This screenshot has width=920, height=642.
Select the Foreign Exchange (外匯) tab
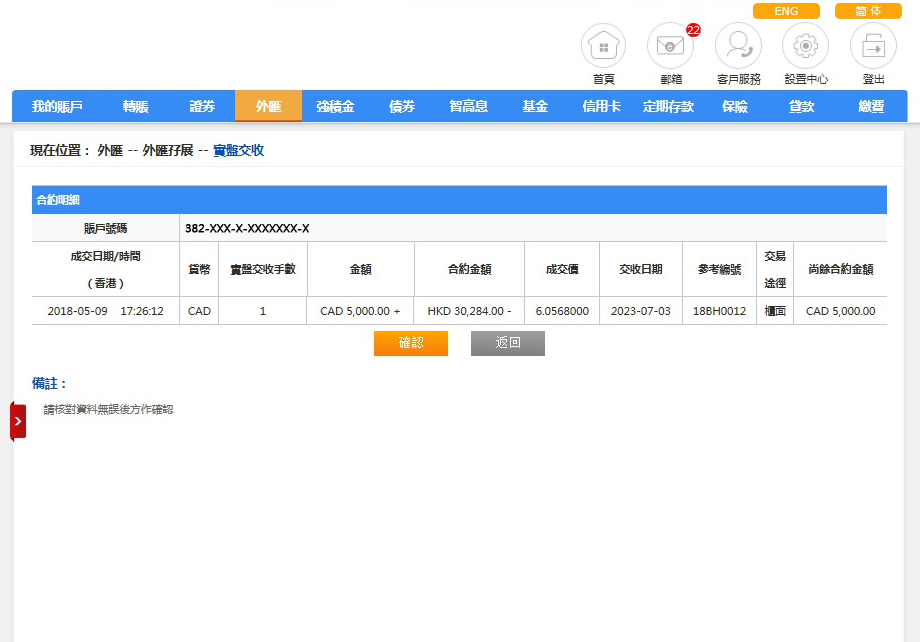(x=268, y=106)
